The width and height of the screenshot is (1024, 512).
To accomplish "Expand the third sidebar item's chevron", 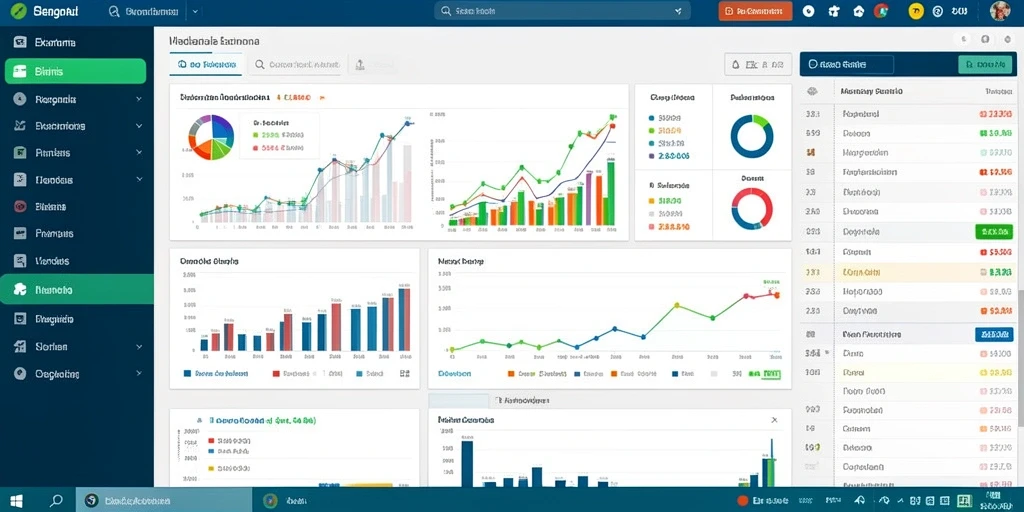I will point(138,99).
